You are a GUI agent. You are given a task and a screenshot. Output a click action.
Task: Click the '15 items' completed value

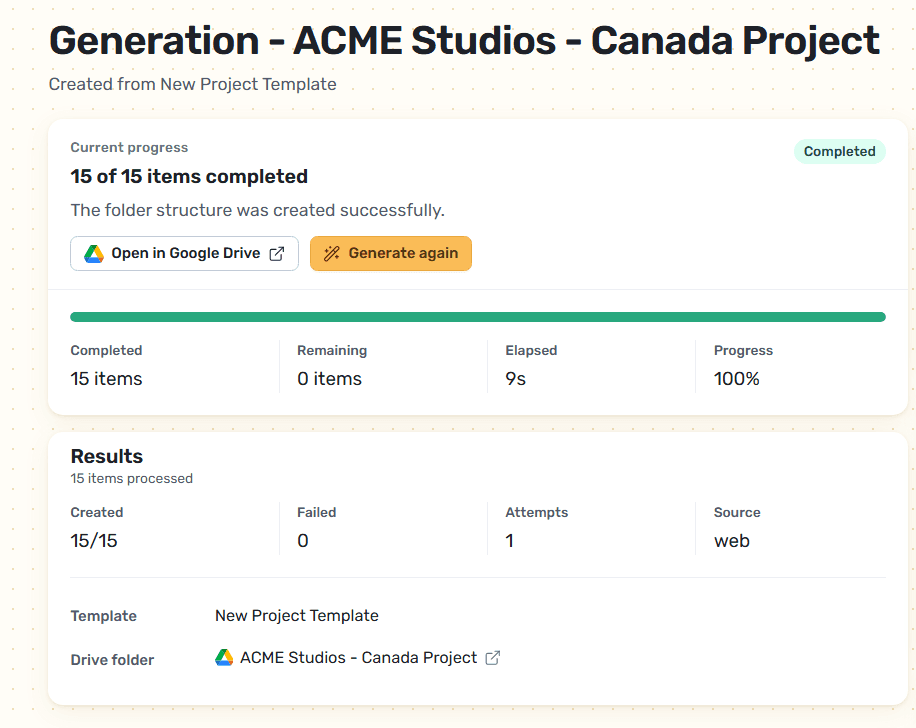point(106,379)
